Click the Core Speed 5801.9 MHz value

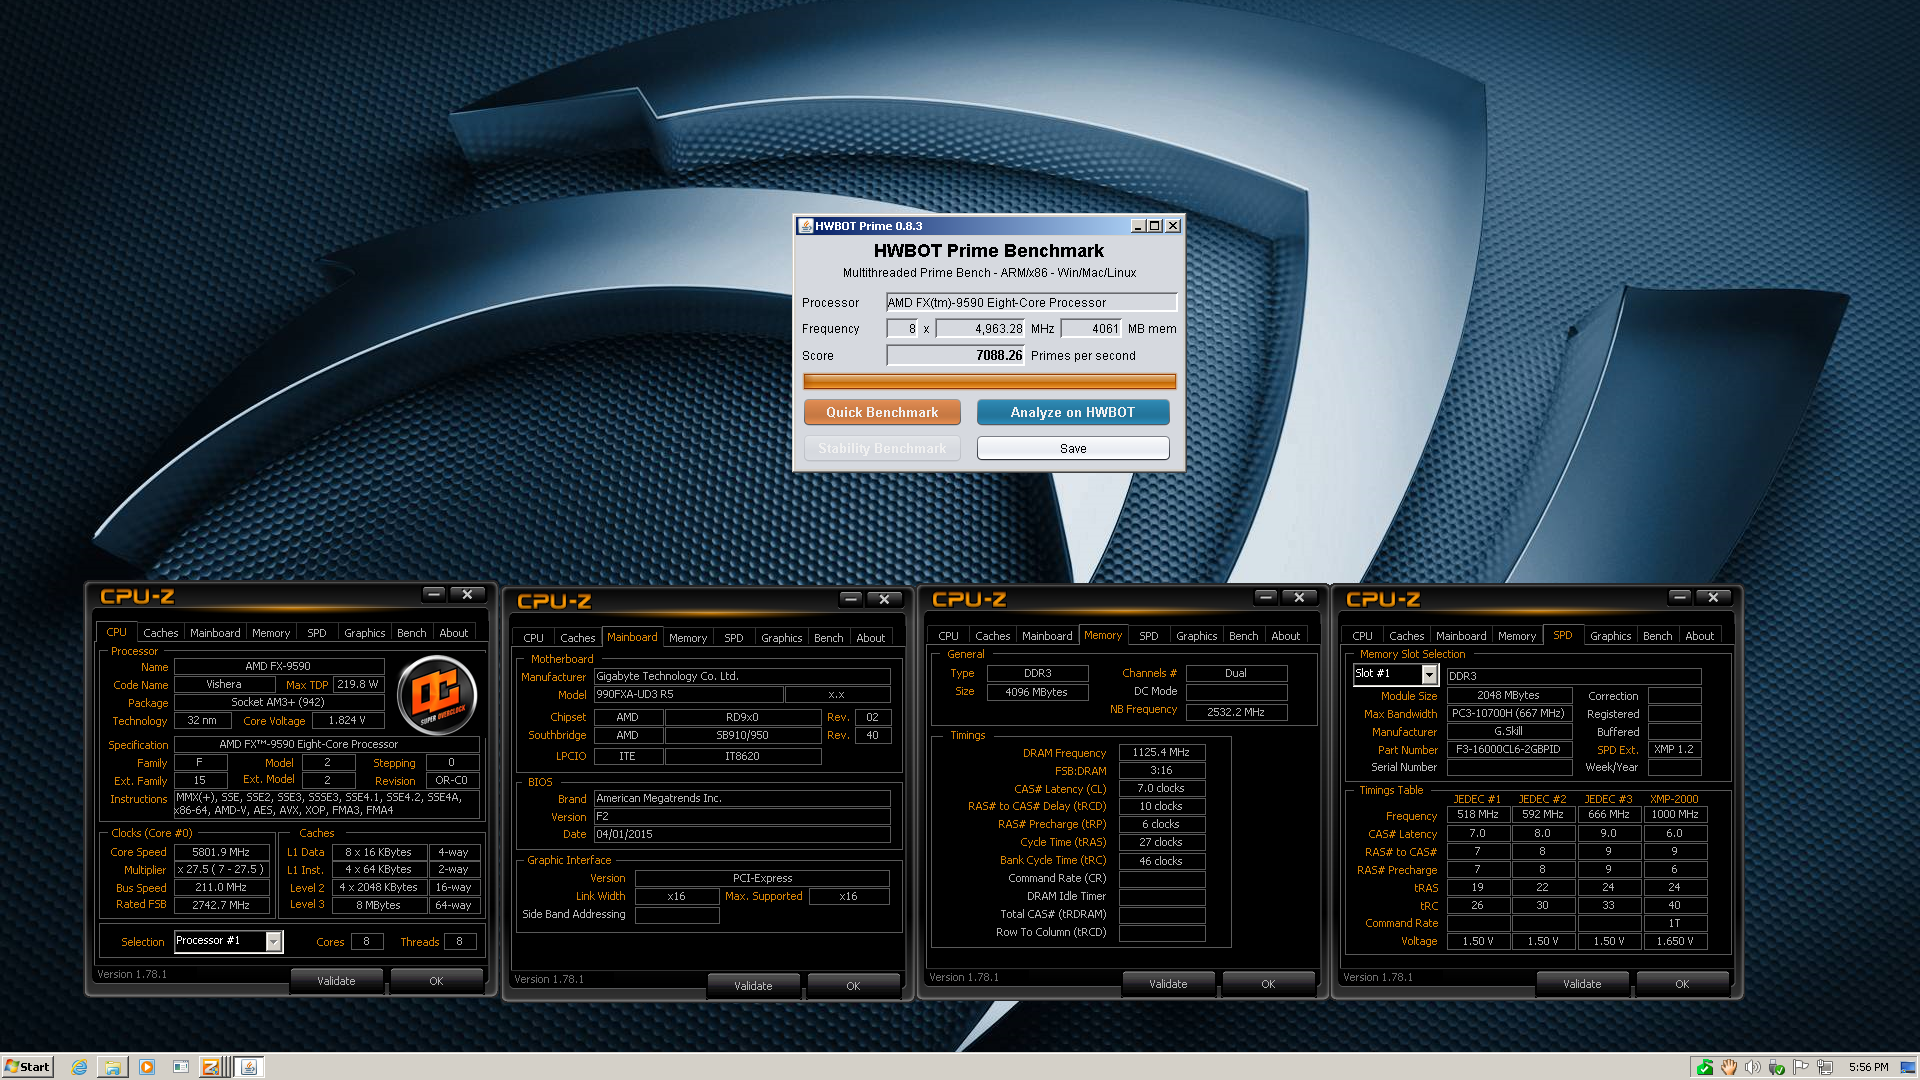tap(221, 852)
